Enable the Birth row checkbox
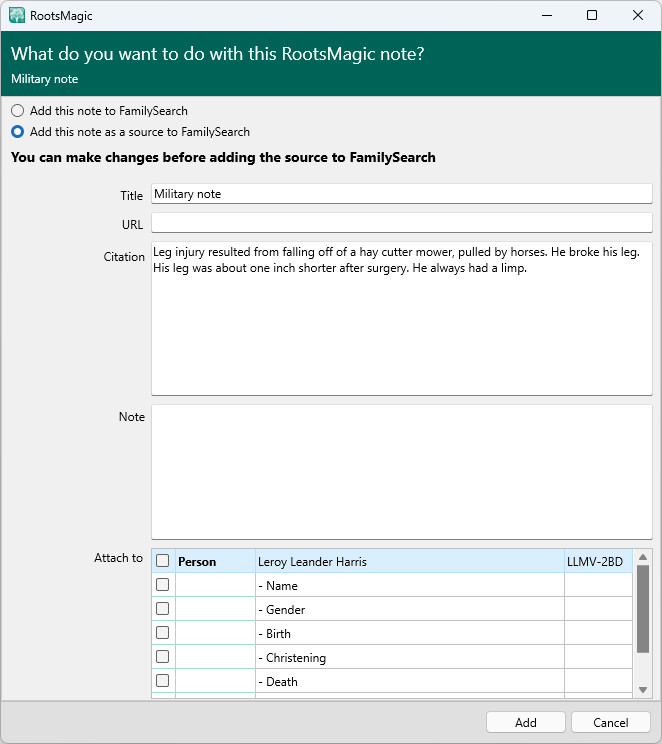The height and width of the screenshot is (744, 662). point(162,632)
